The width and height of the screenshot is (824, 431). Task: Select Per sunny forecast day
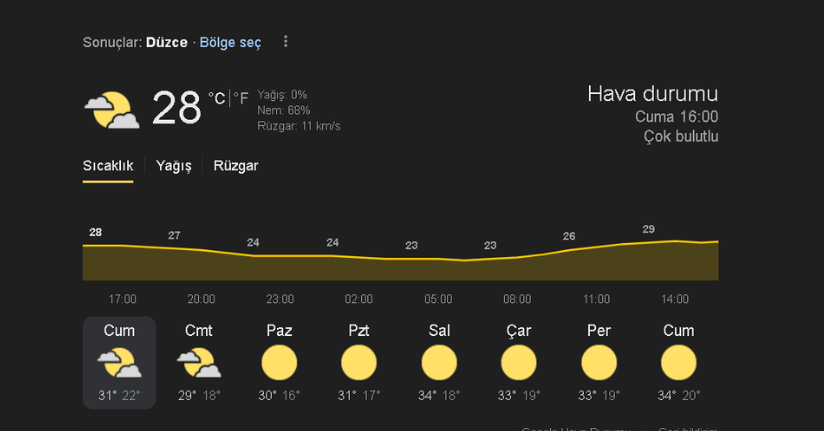(599, 363)
